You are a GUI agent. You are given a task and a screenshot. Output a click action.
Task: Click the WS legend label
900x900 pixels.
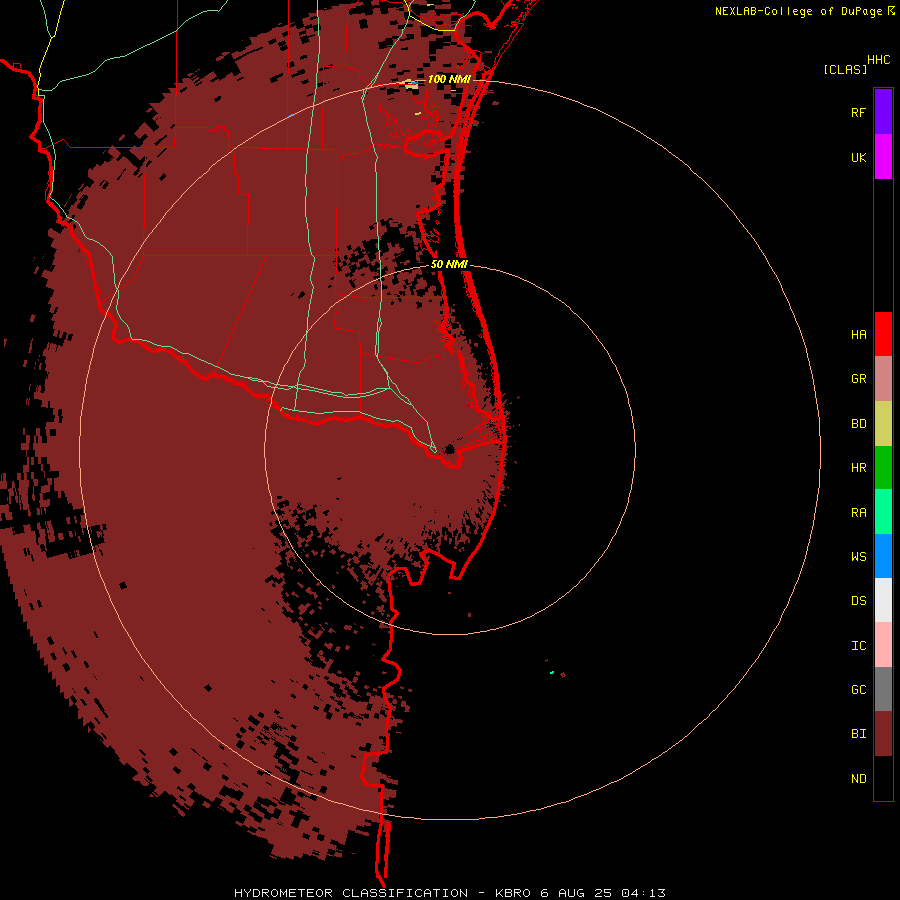click(x=858, y=556)
